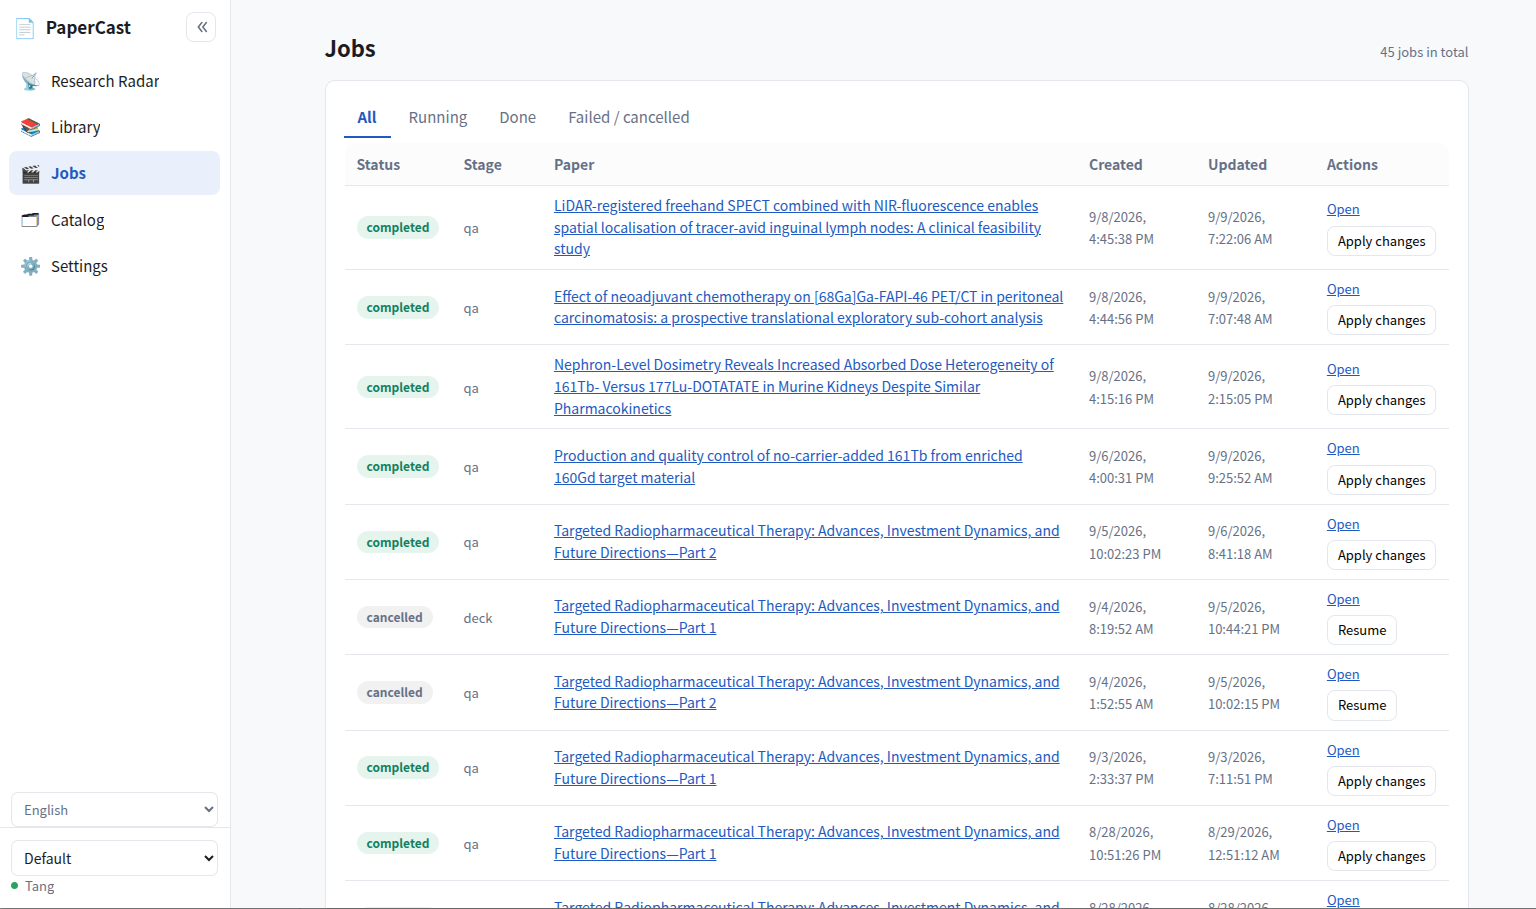
Task: Open Part 2 paper created 9/4/2026 1:52:55 AM
Action: click(806, 692)
